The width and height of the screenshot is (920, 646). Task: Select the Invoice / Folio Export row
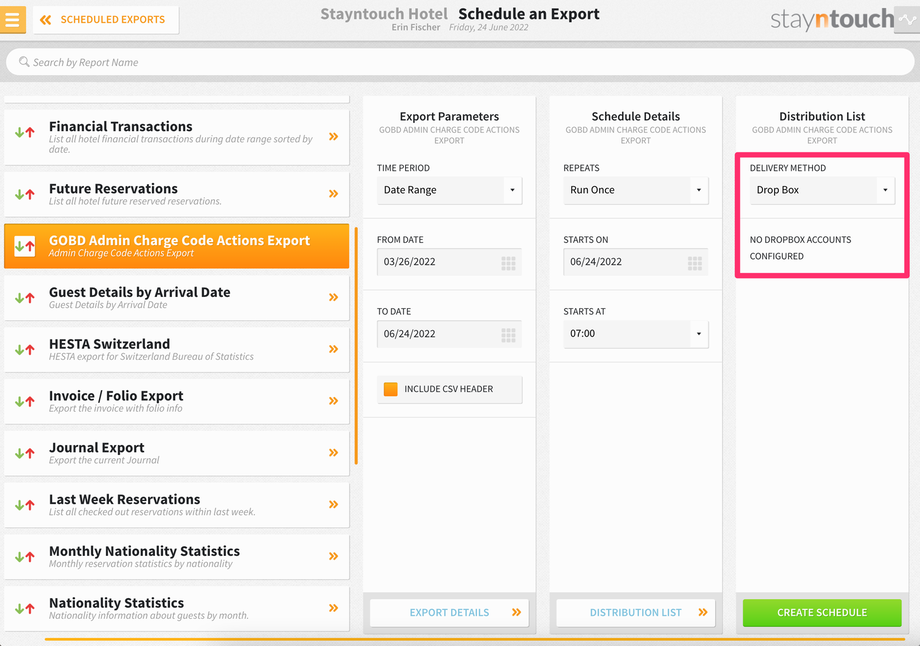[177, 401]
